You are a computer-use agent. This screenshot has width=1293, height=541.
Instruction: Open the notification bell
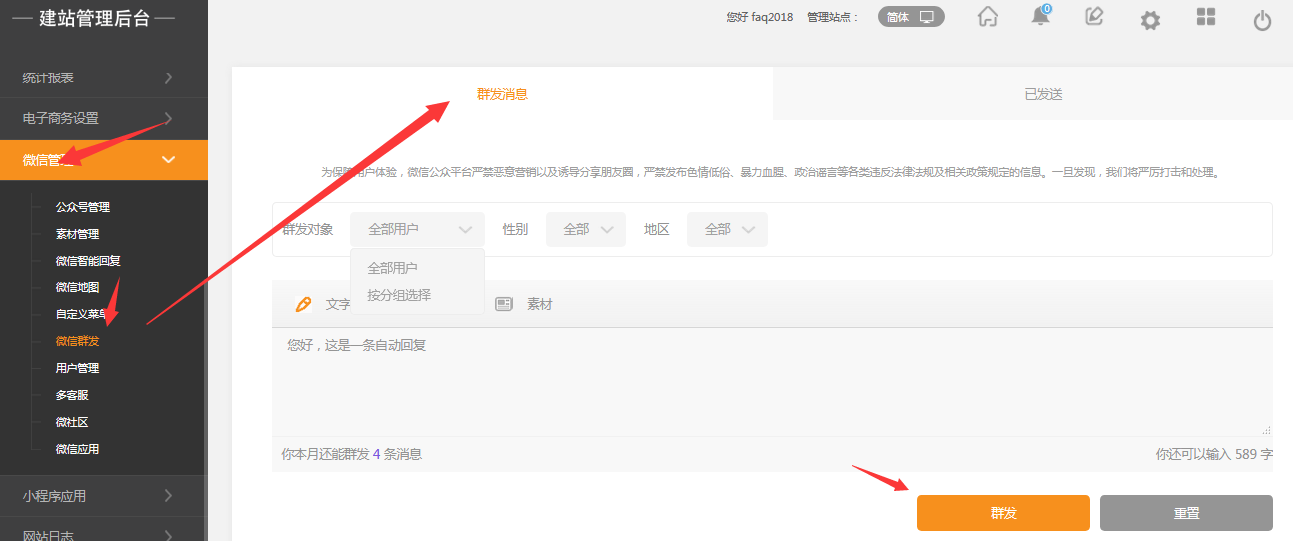[1041, 17]
